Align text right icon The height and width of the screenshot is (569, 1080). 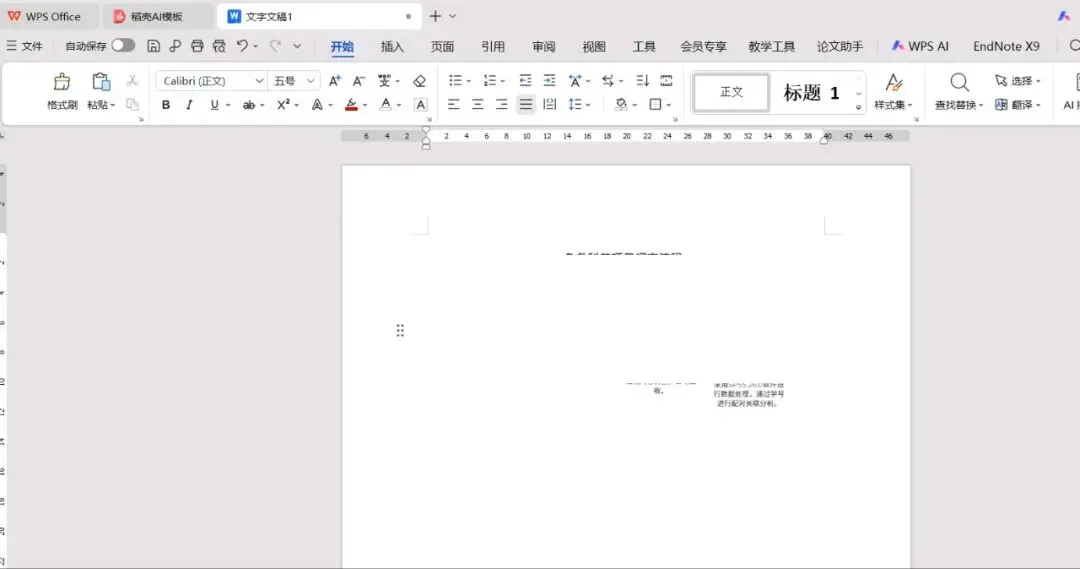point(501,105)
